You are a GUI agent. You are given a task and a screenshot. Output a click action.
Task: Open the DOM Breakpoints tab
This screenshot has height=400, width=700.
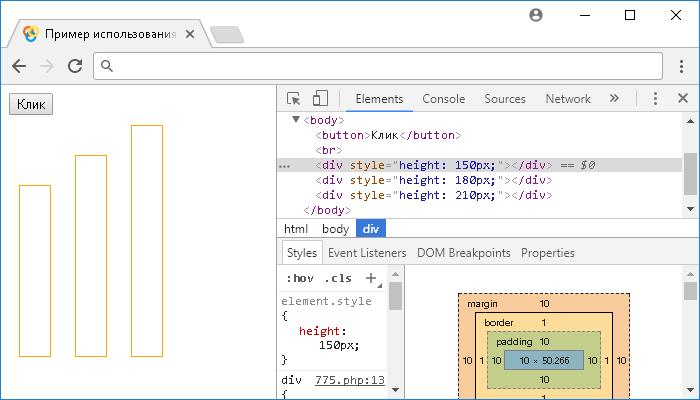point(463,253)
